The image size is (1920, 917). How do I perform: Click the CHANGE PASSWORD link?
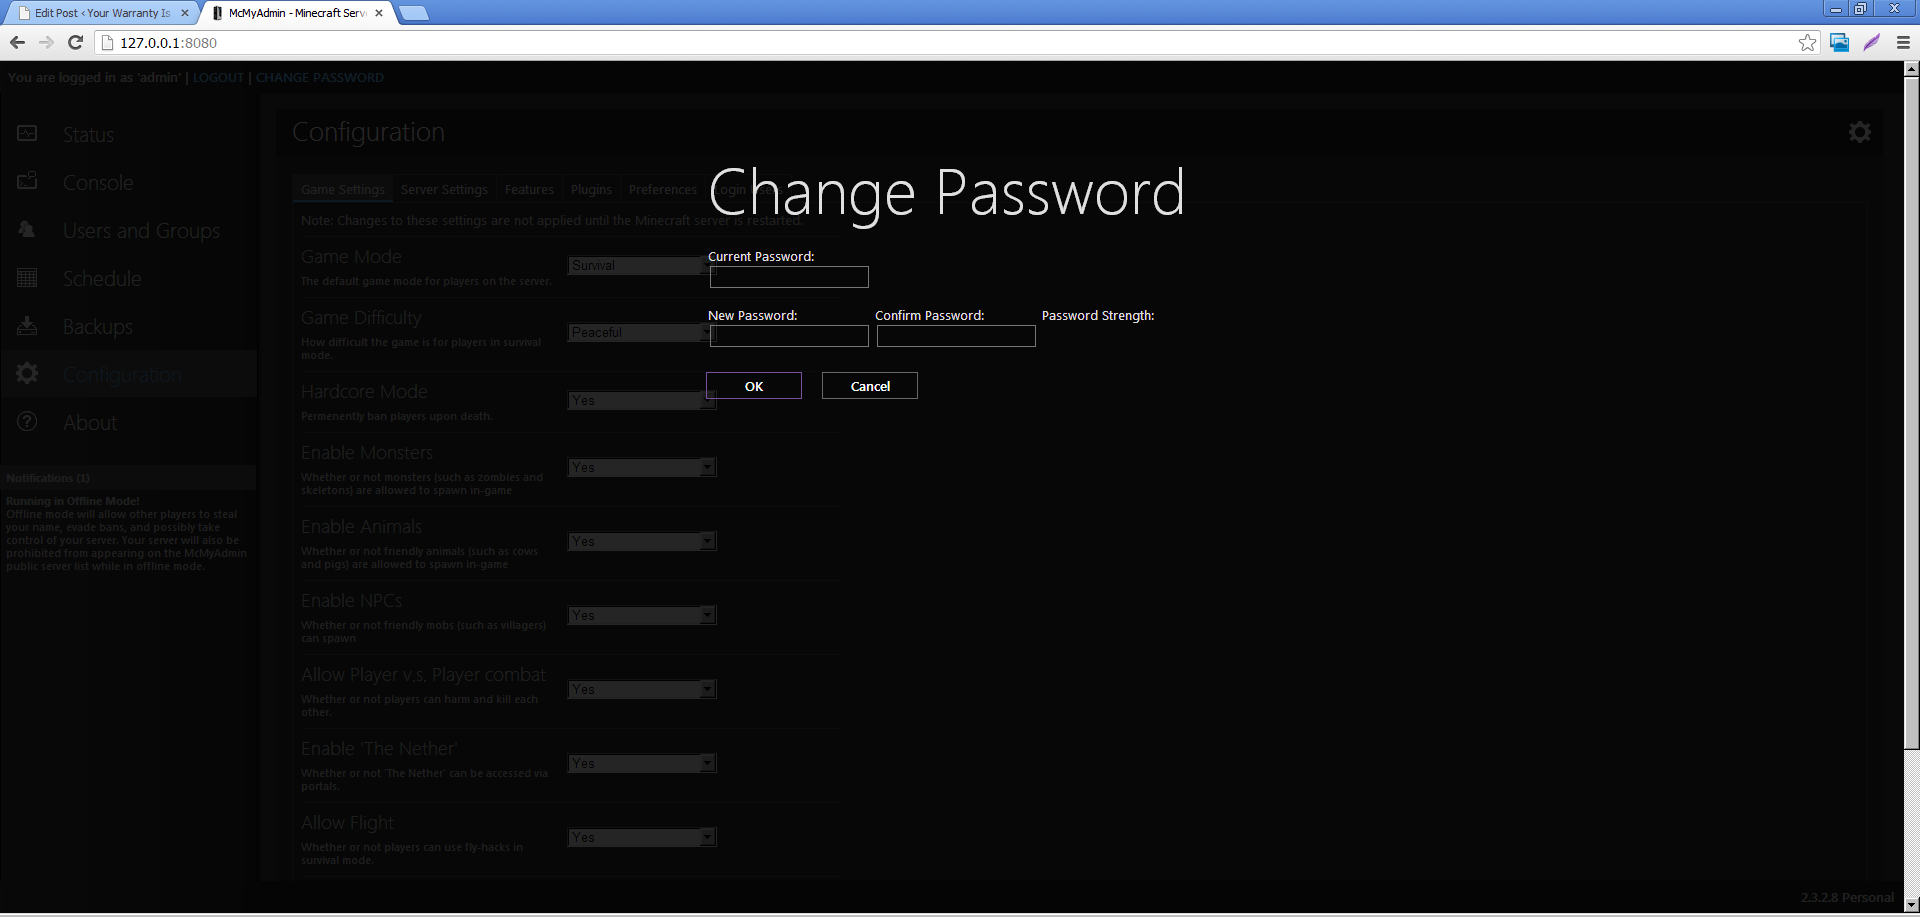pos(320,77)
